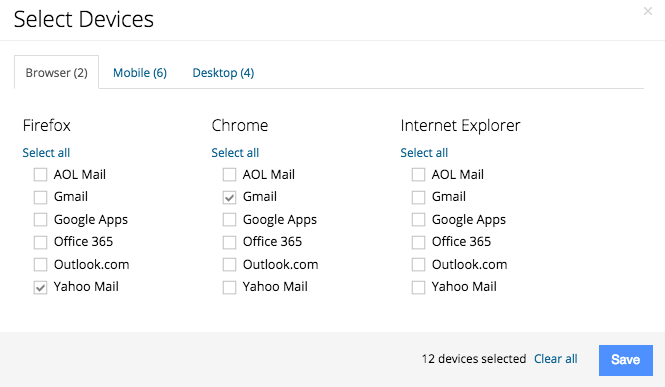Select all Internet Explorer clients
665x387 pixels.
point(424,153)
